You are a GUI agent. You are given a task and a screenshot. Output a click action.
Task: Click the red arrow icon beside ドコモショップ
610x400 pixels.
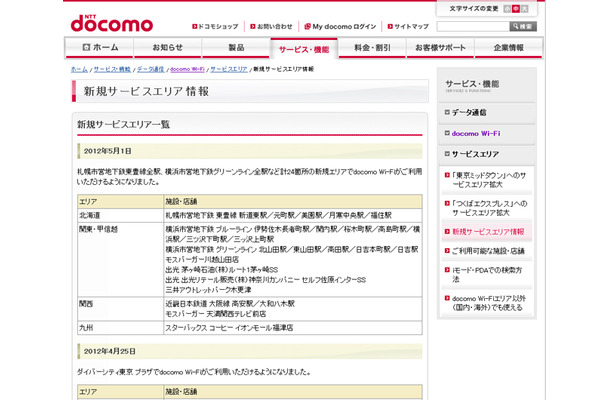(x=195, y=26)
